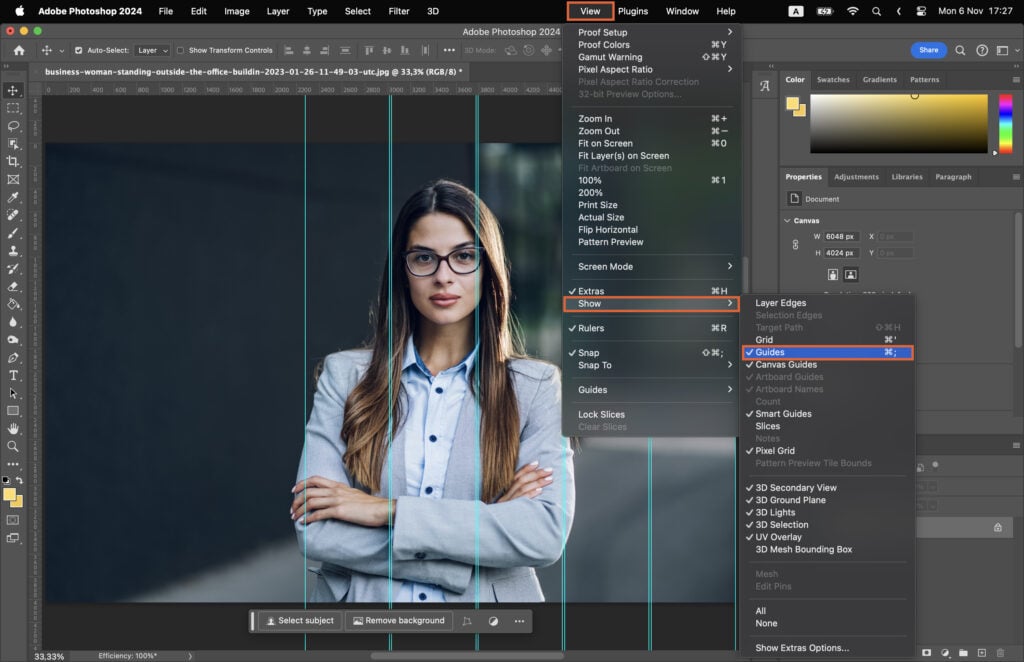Select the Type tool

click(x=13, y=376)
